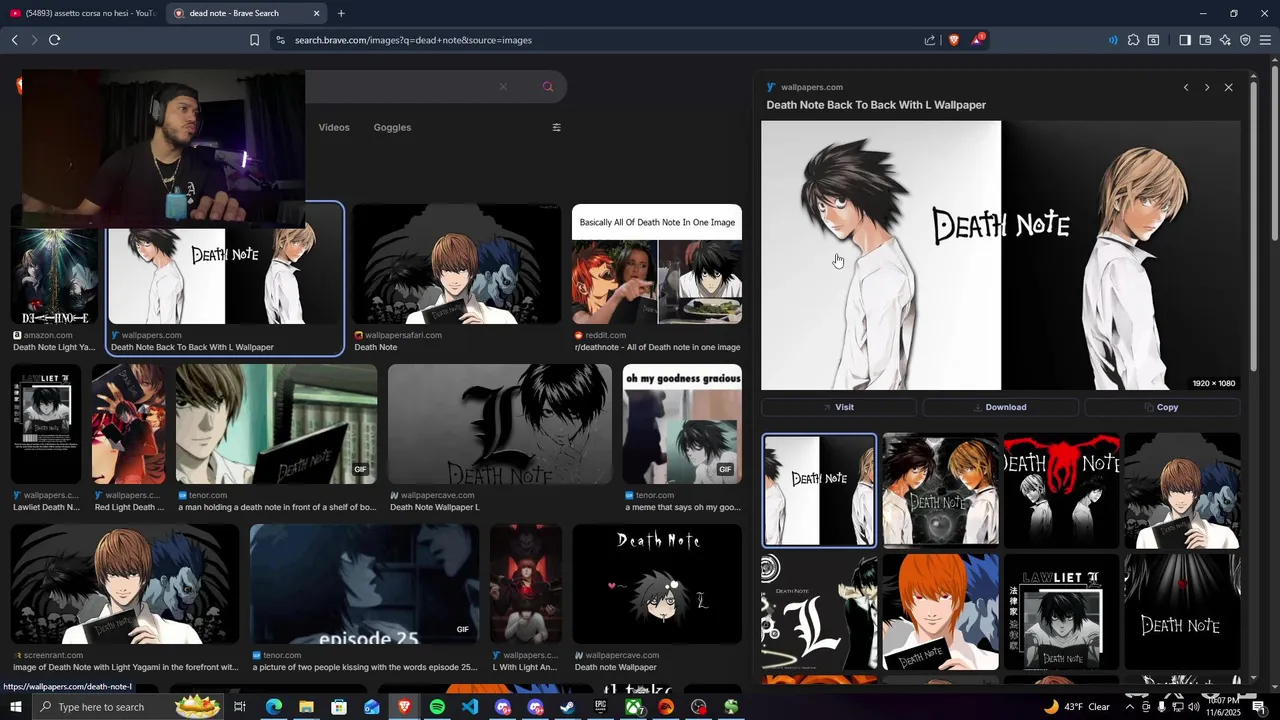Bookmark this page with the bookmark icon
The width and height of the screenshot is (1280, 720).
254,40
